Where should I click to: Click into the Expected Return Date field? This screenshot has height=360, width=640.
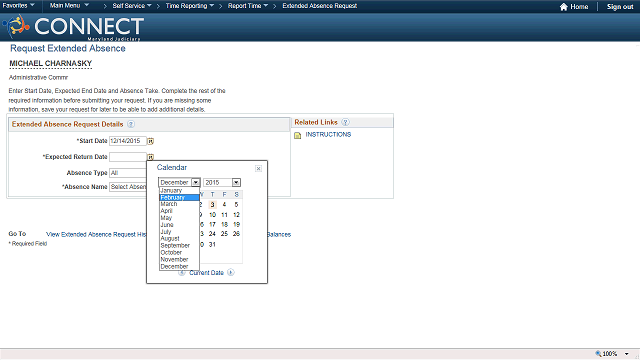click(128, 157)
